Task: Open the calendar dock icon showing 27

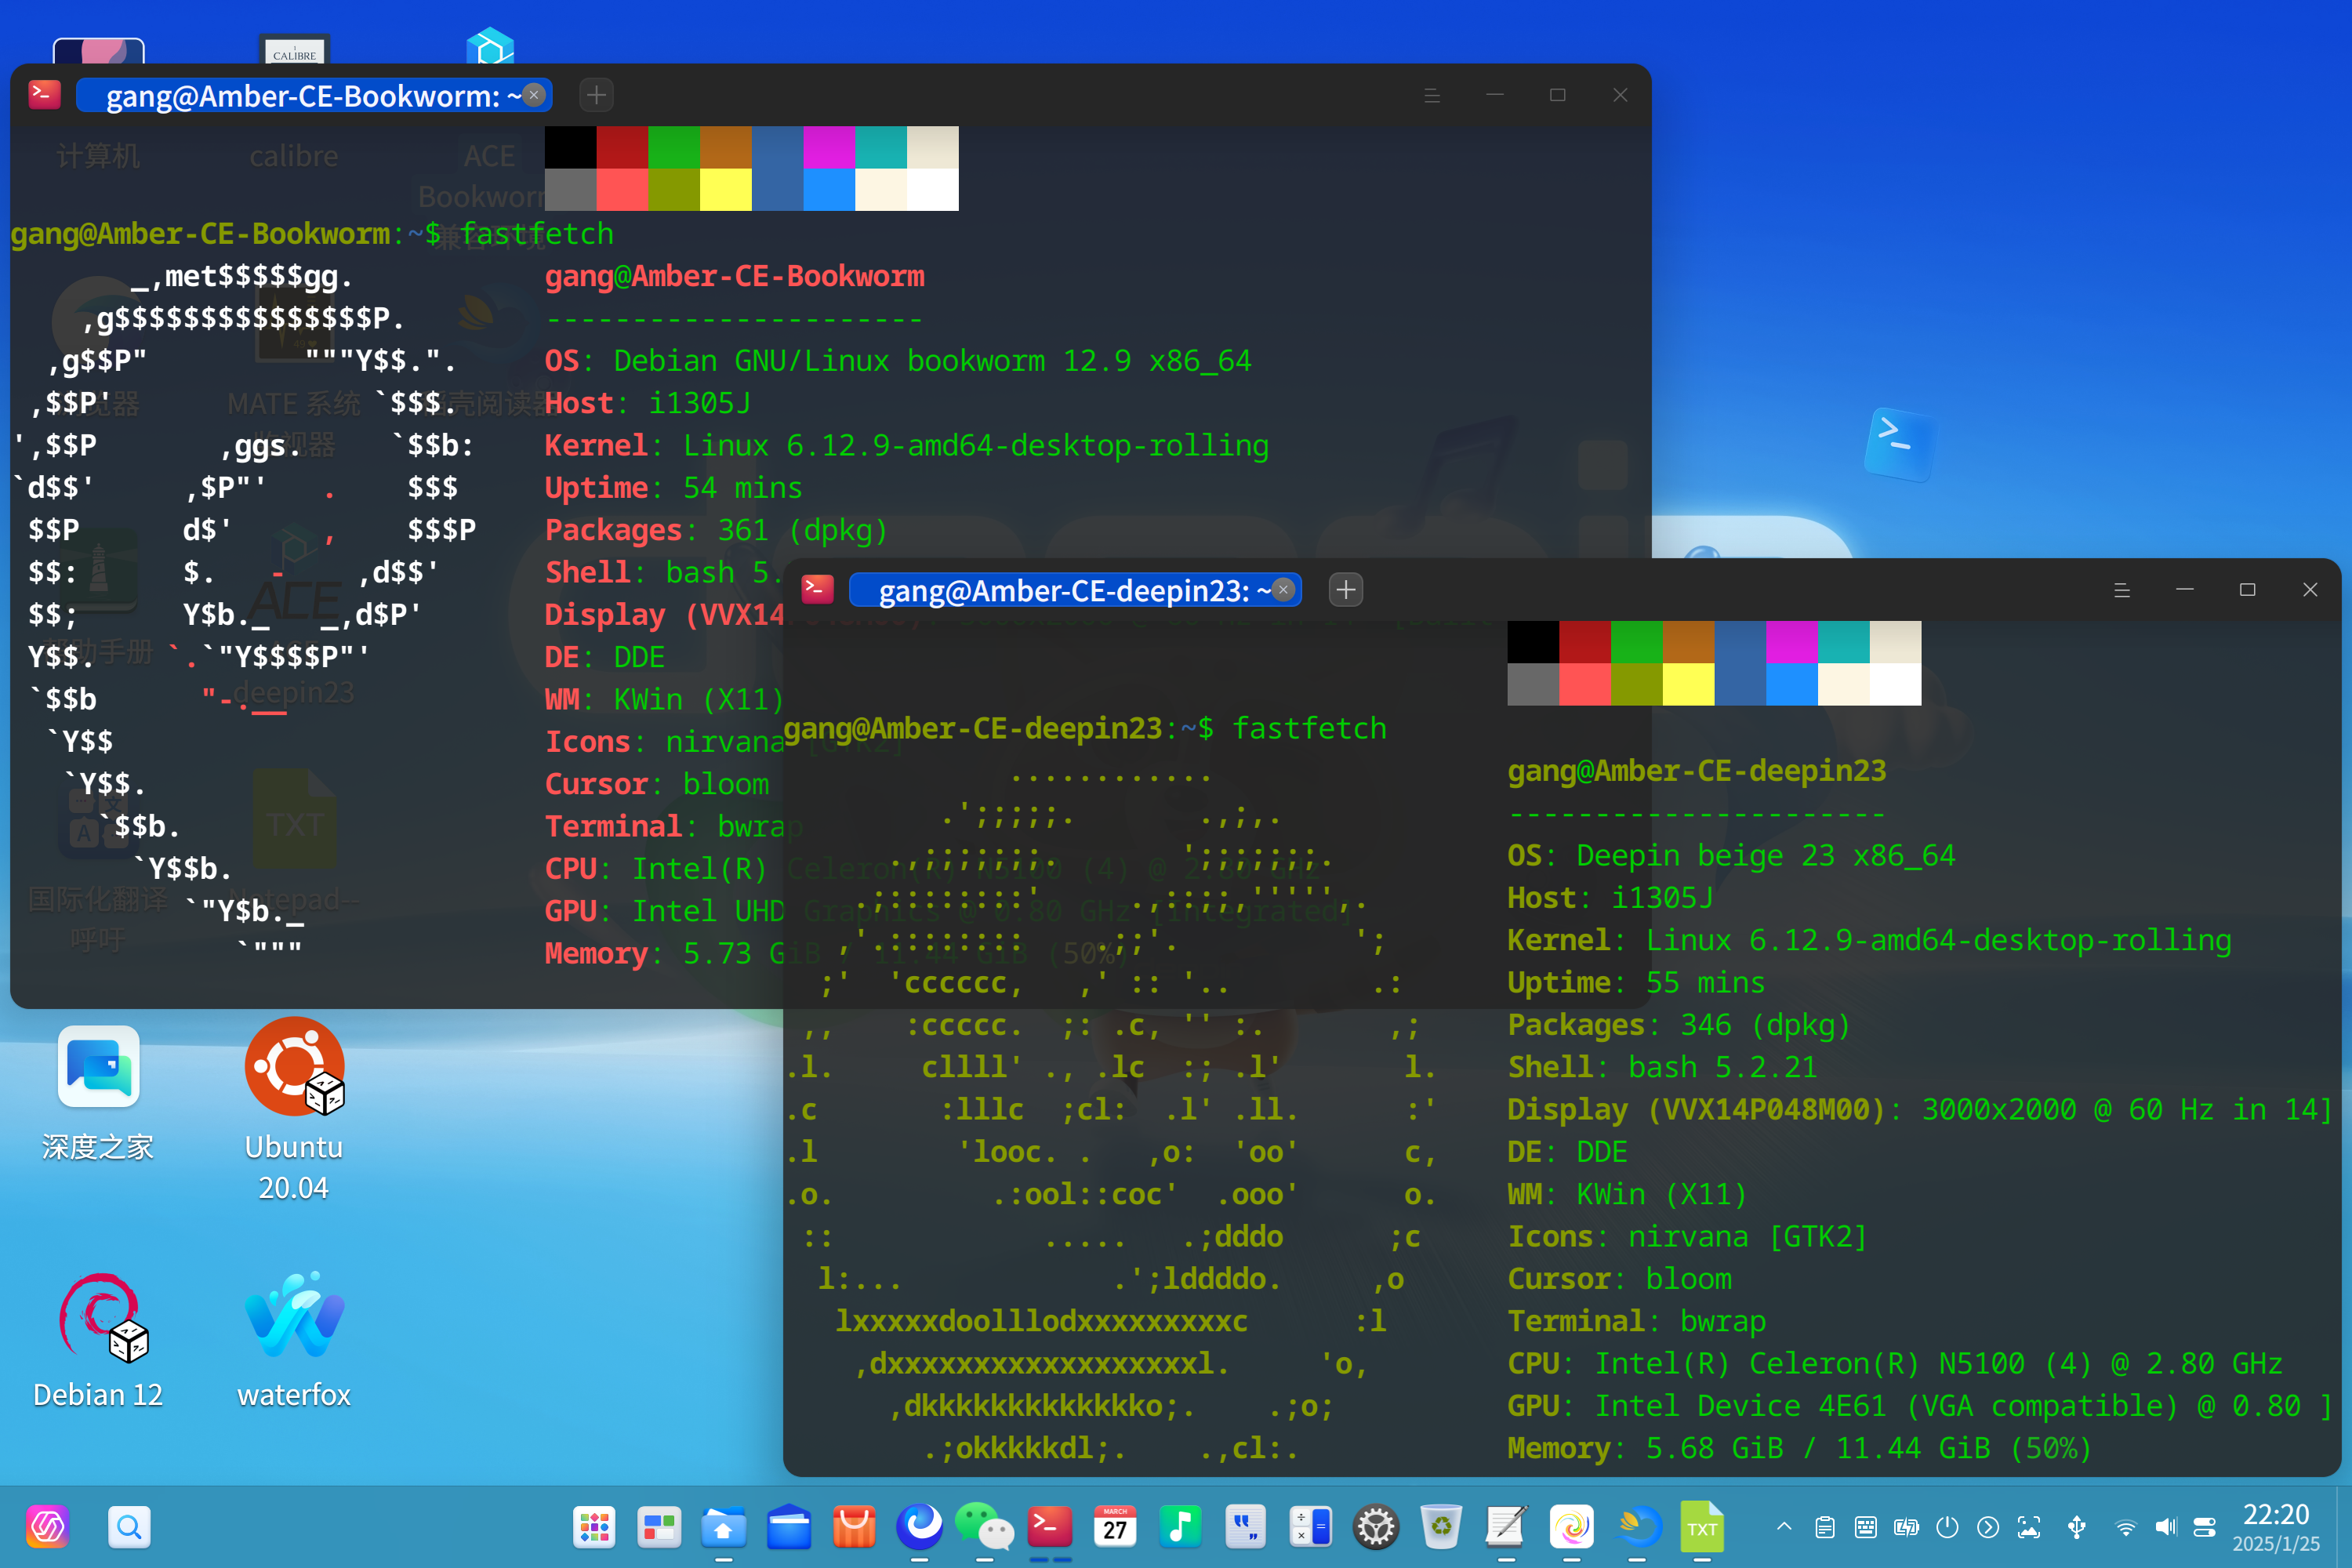Action: [x=1115, y=1527]
